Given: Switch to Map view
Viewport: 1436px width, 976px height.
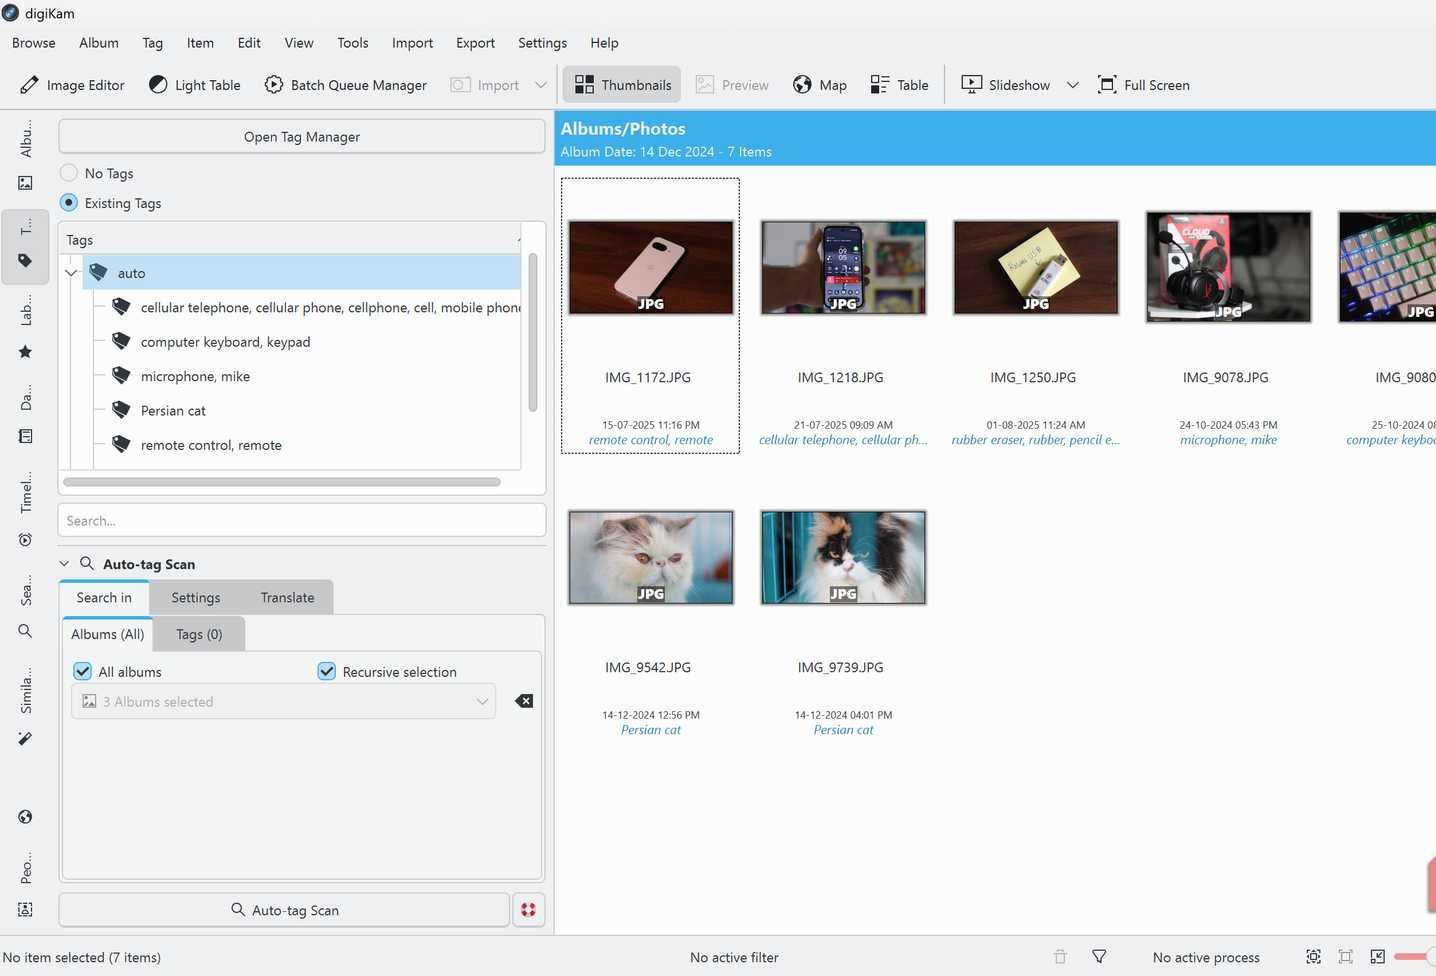Looking at the screenshot, I should point(819,85).
